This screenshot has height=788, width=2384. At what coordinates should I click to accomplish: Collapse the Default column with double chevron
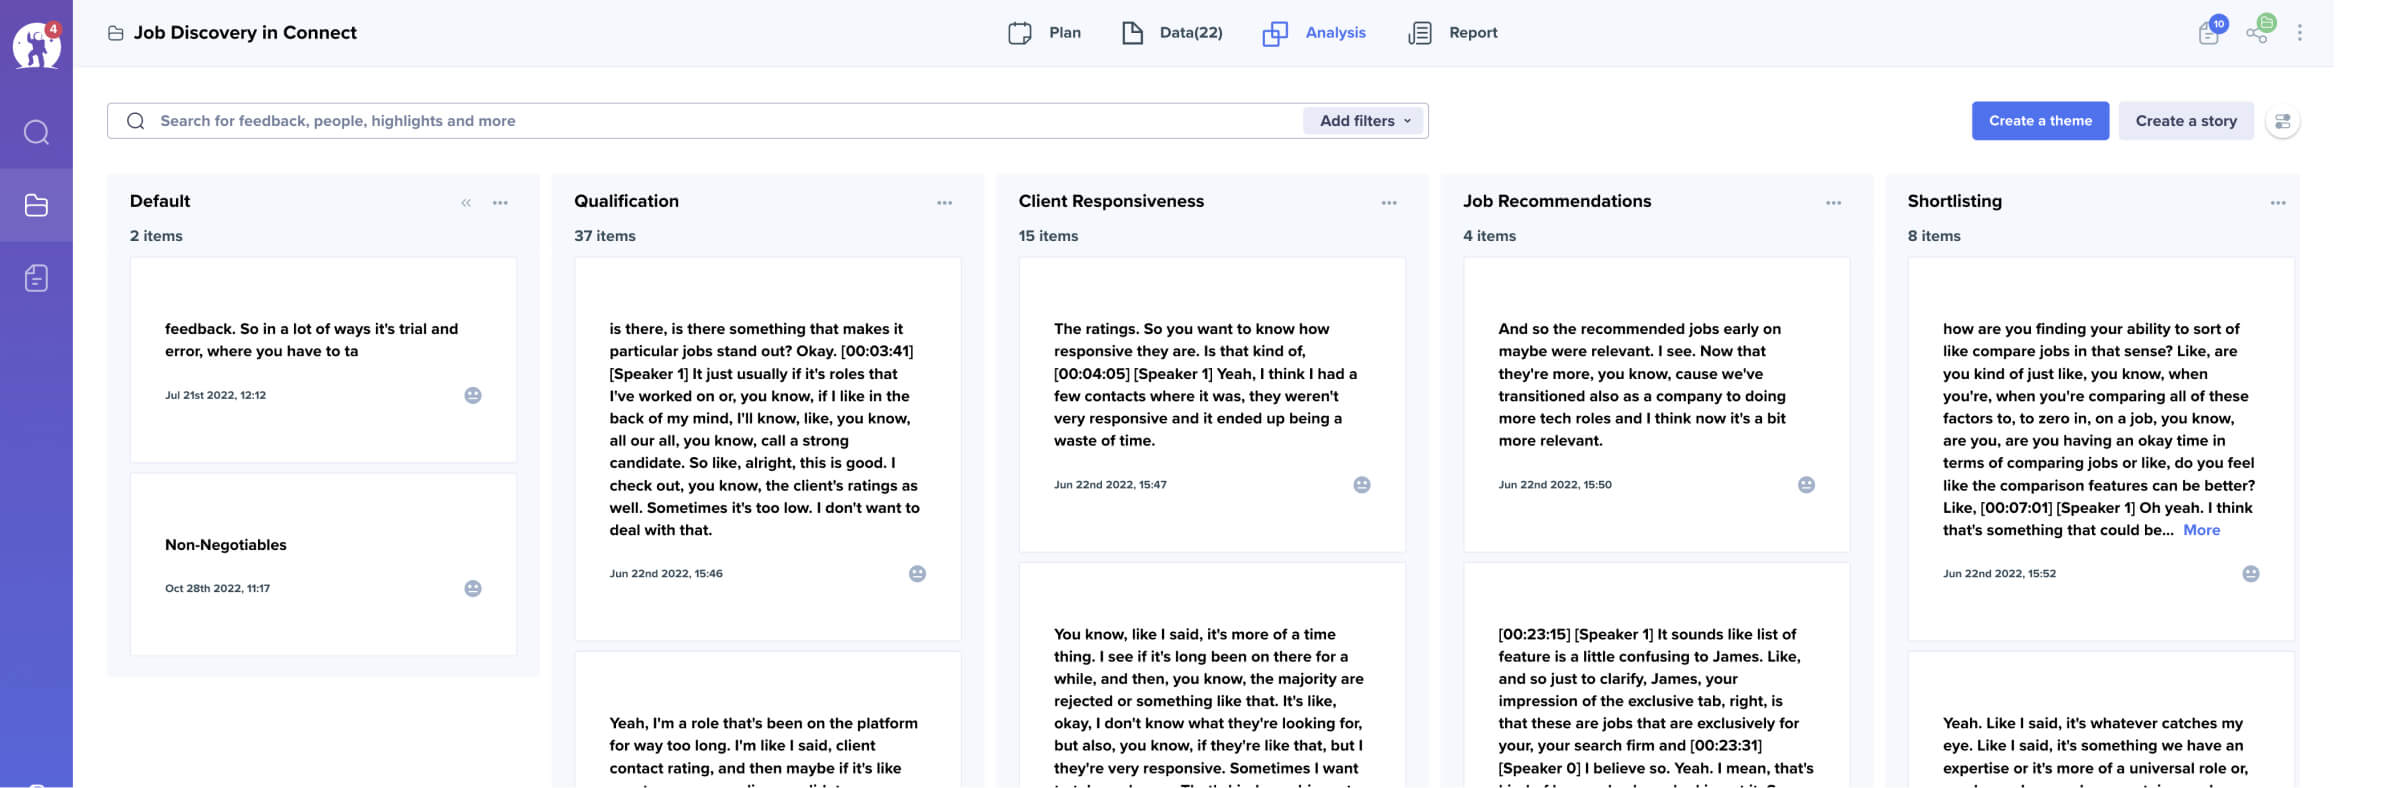466,203
